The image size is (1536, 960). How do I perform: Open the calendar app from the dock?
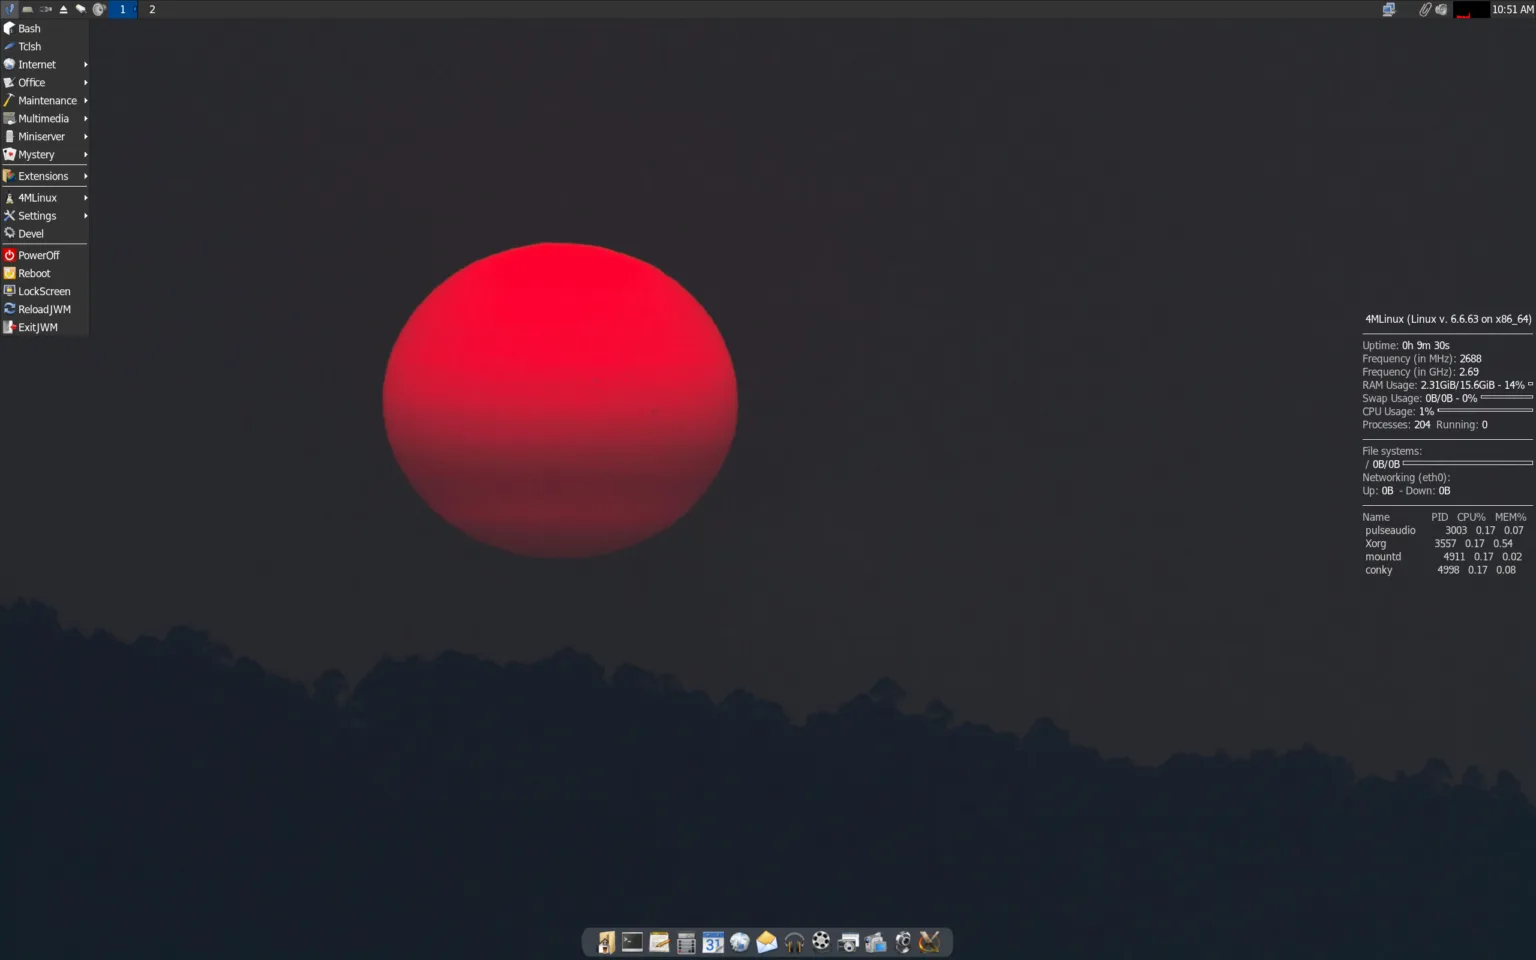[x=713, y=941]
